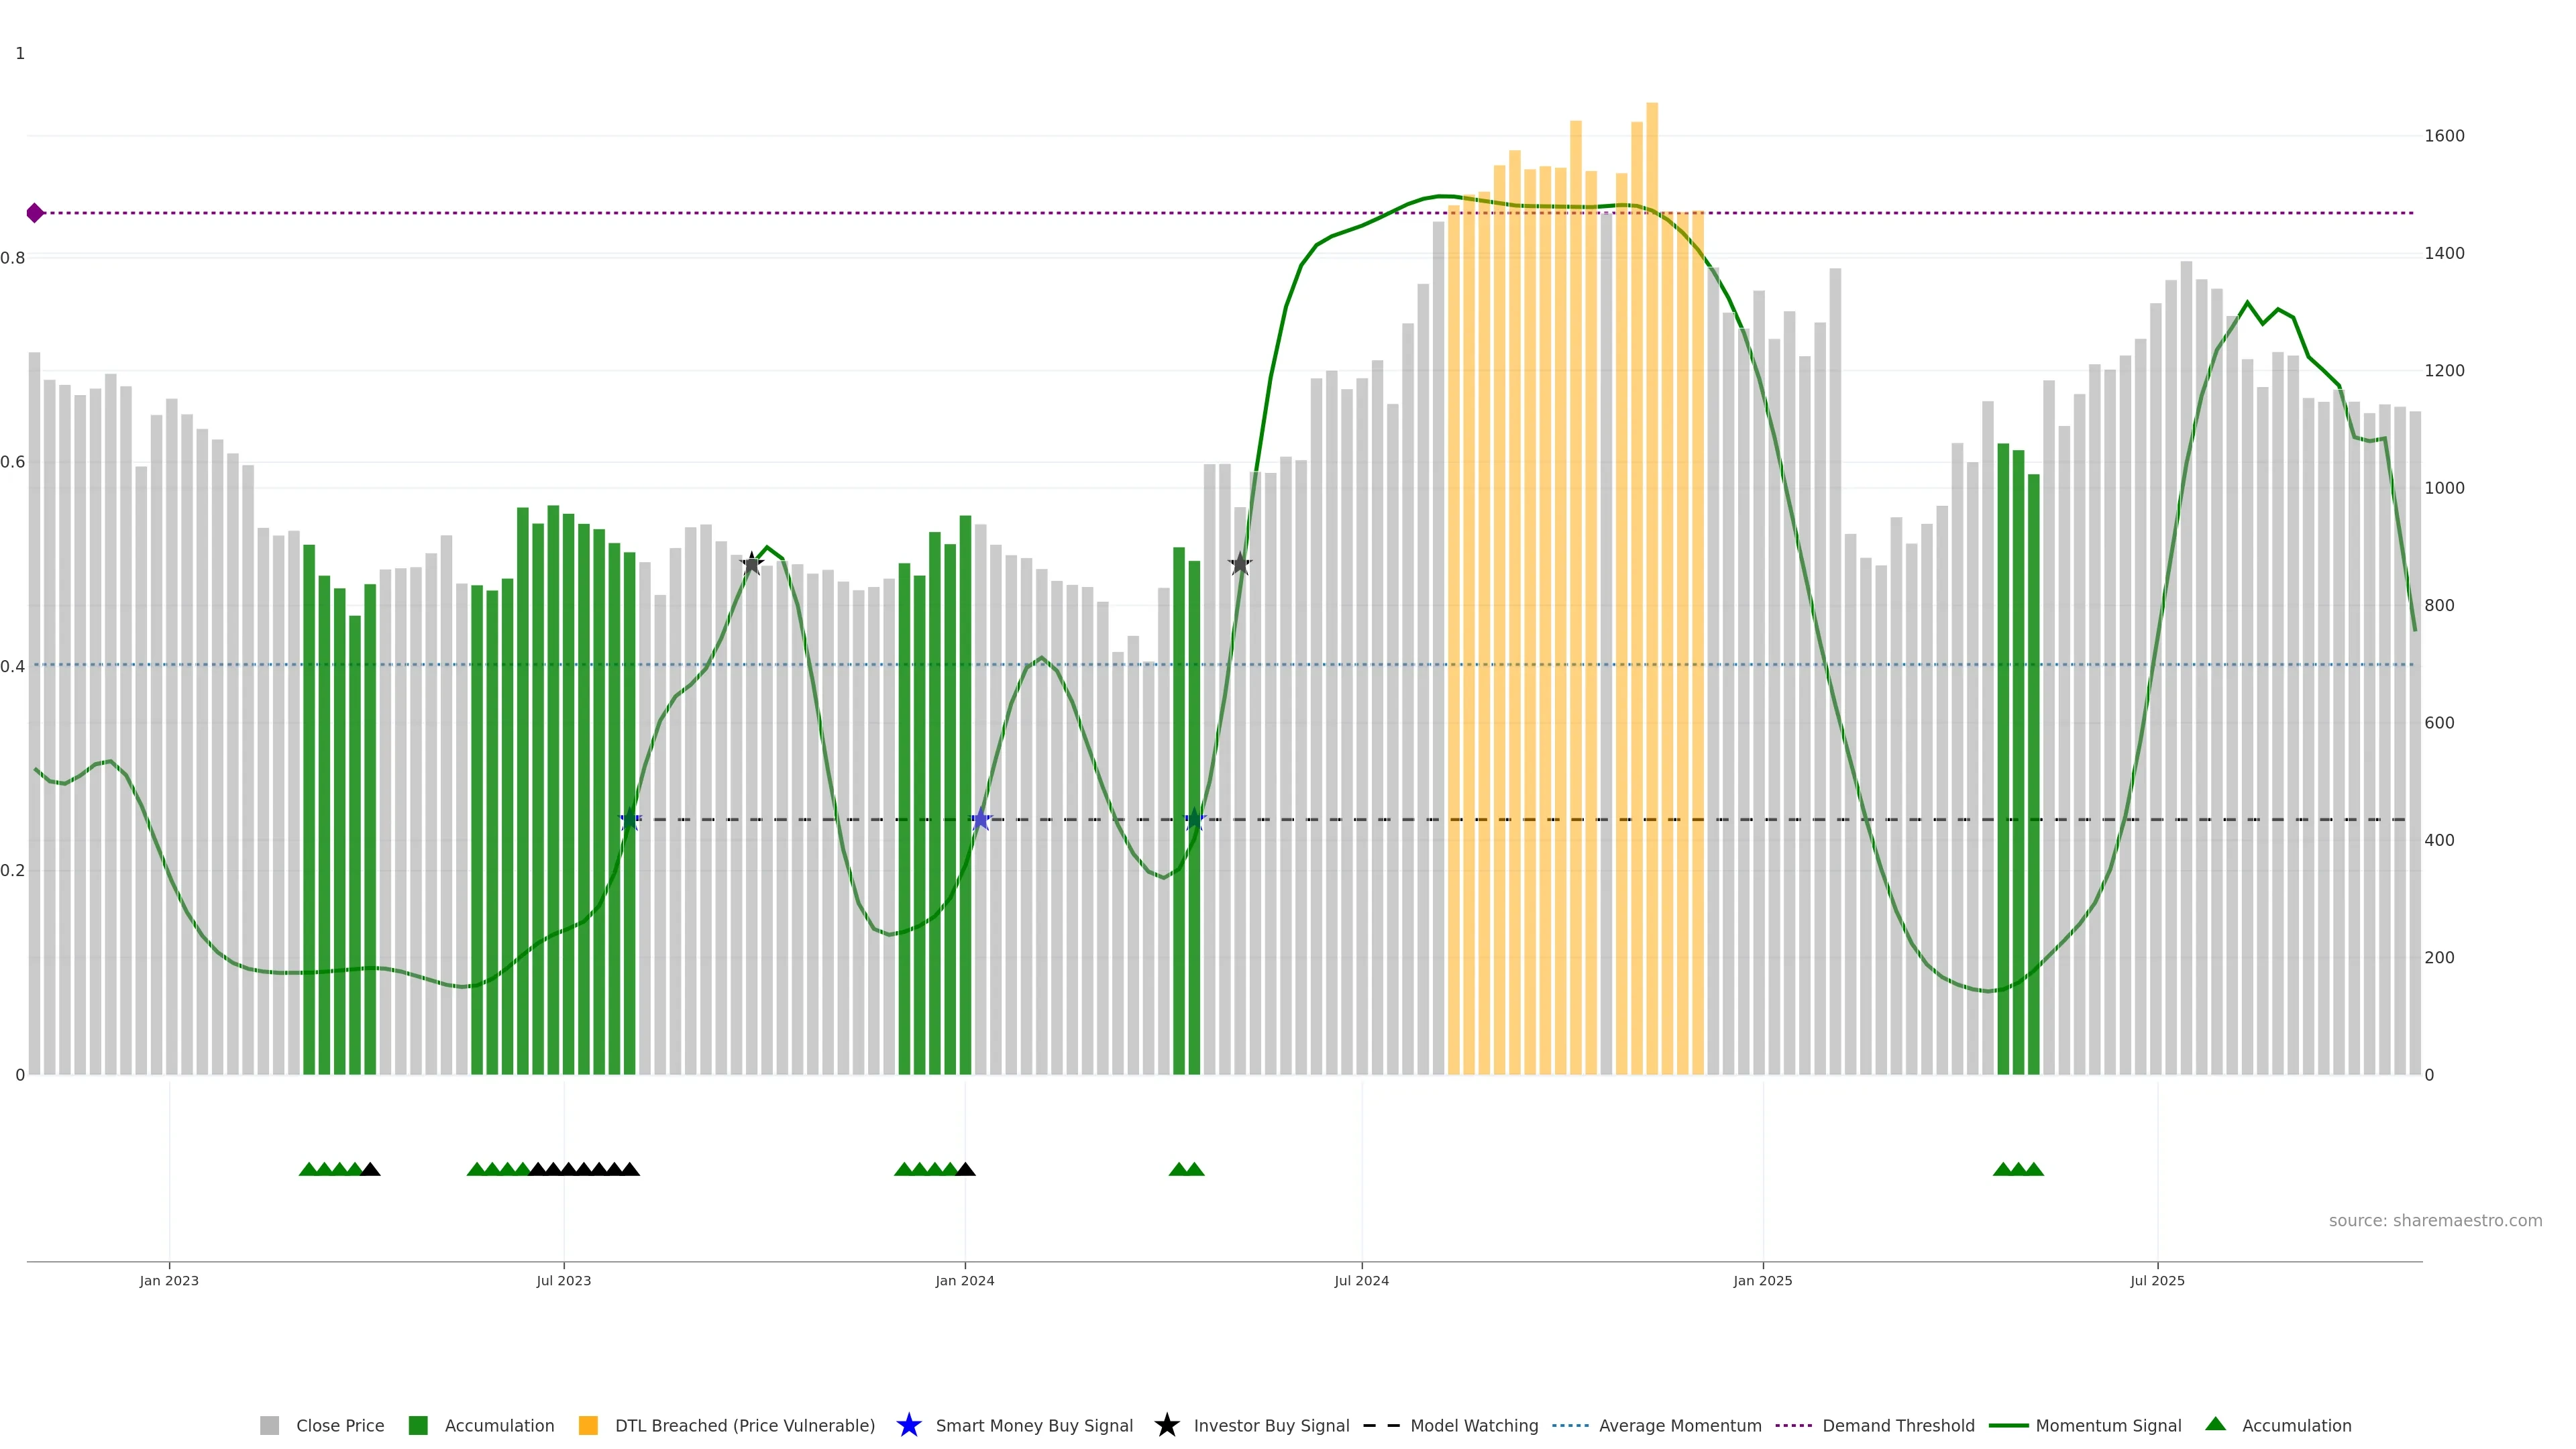Viewport: 2576px width, 1449px height.
Task: Click the black Investor Buy star near Oct 2023
Action: (752, 564)
